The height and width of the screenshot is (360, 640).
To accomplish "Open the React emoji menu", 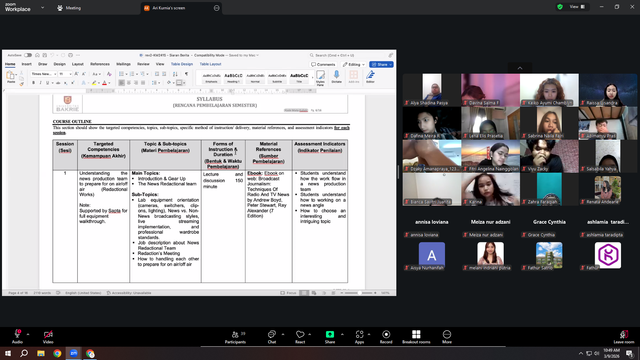I will [x=300, y=337].
